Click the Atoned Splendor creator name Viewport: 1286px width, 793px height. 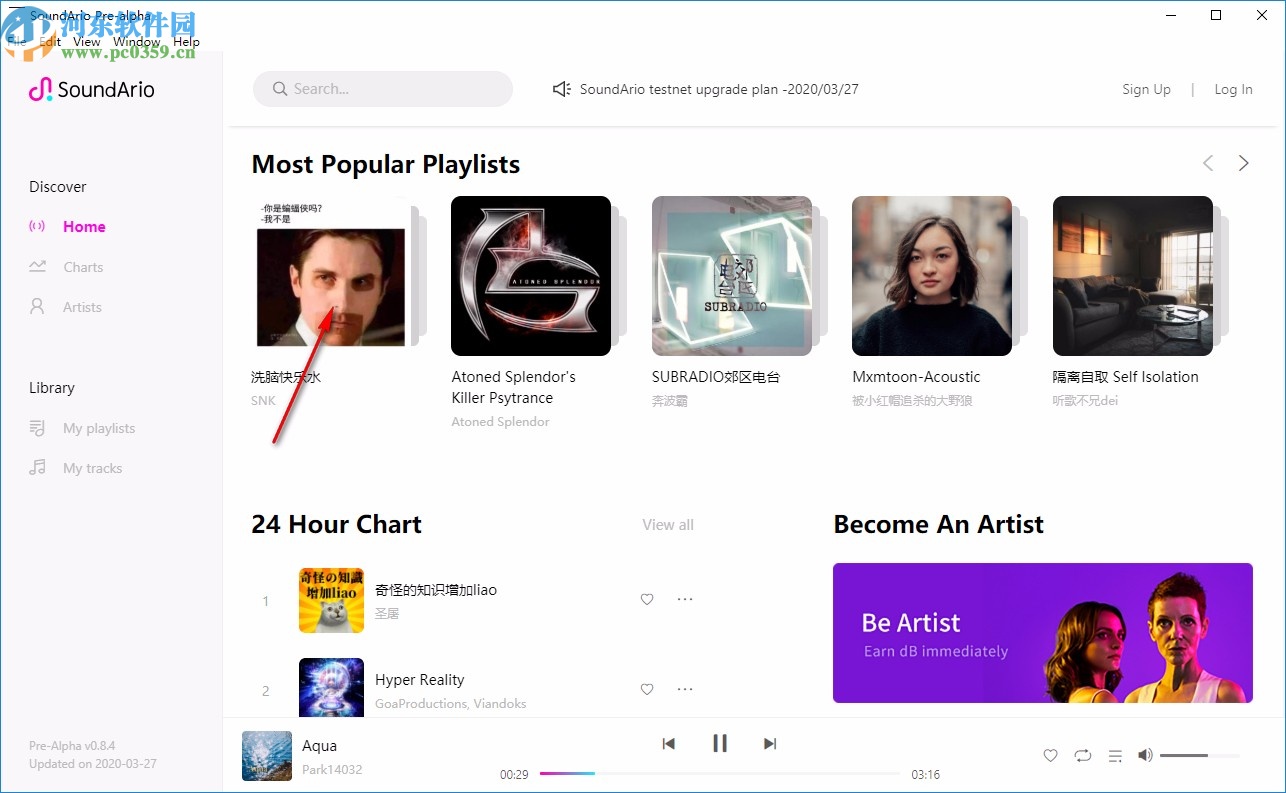tap(500, 422)
